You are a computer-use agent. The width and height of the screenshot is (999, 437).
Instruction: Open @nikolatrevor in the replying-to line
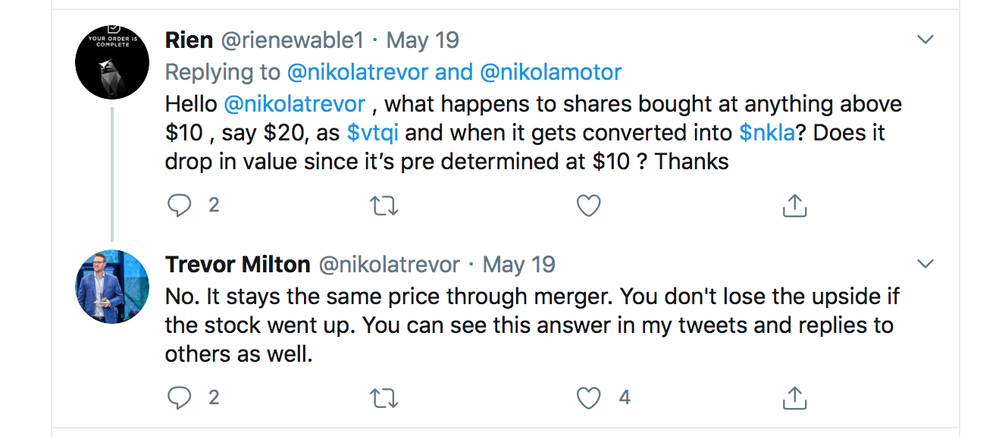tap(359, 72)
